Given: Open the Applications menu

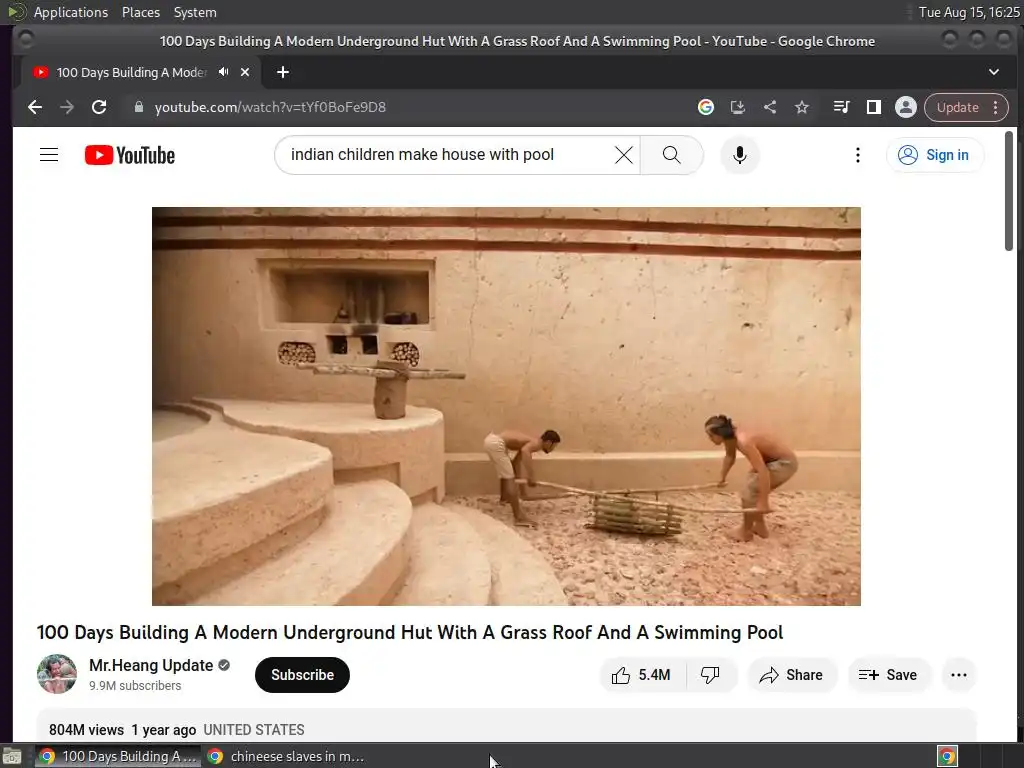Looking at the screenshot, I should pyautogui.click(x=71, y=12).
